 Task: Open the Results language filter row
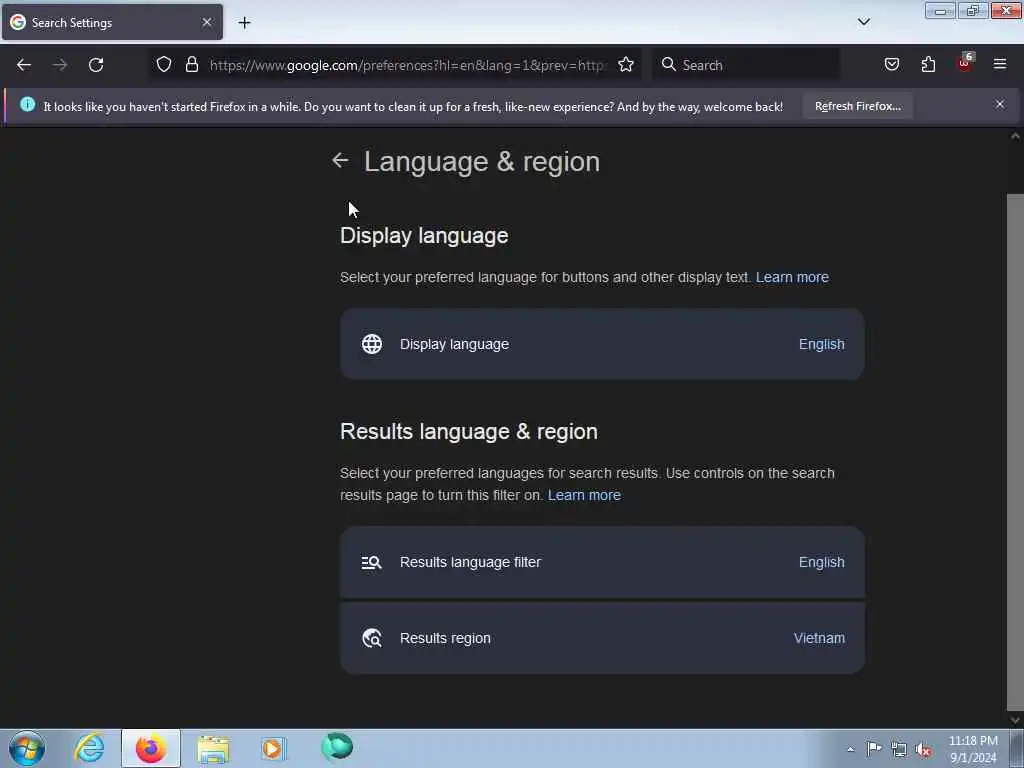pos(602,562)
